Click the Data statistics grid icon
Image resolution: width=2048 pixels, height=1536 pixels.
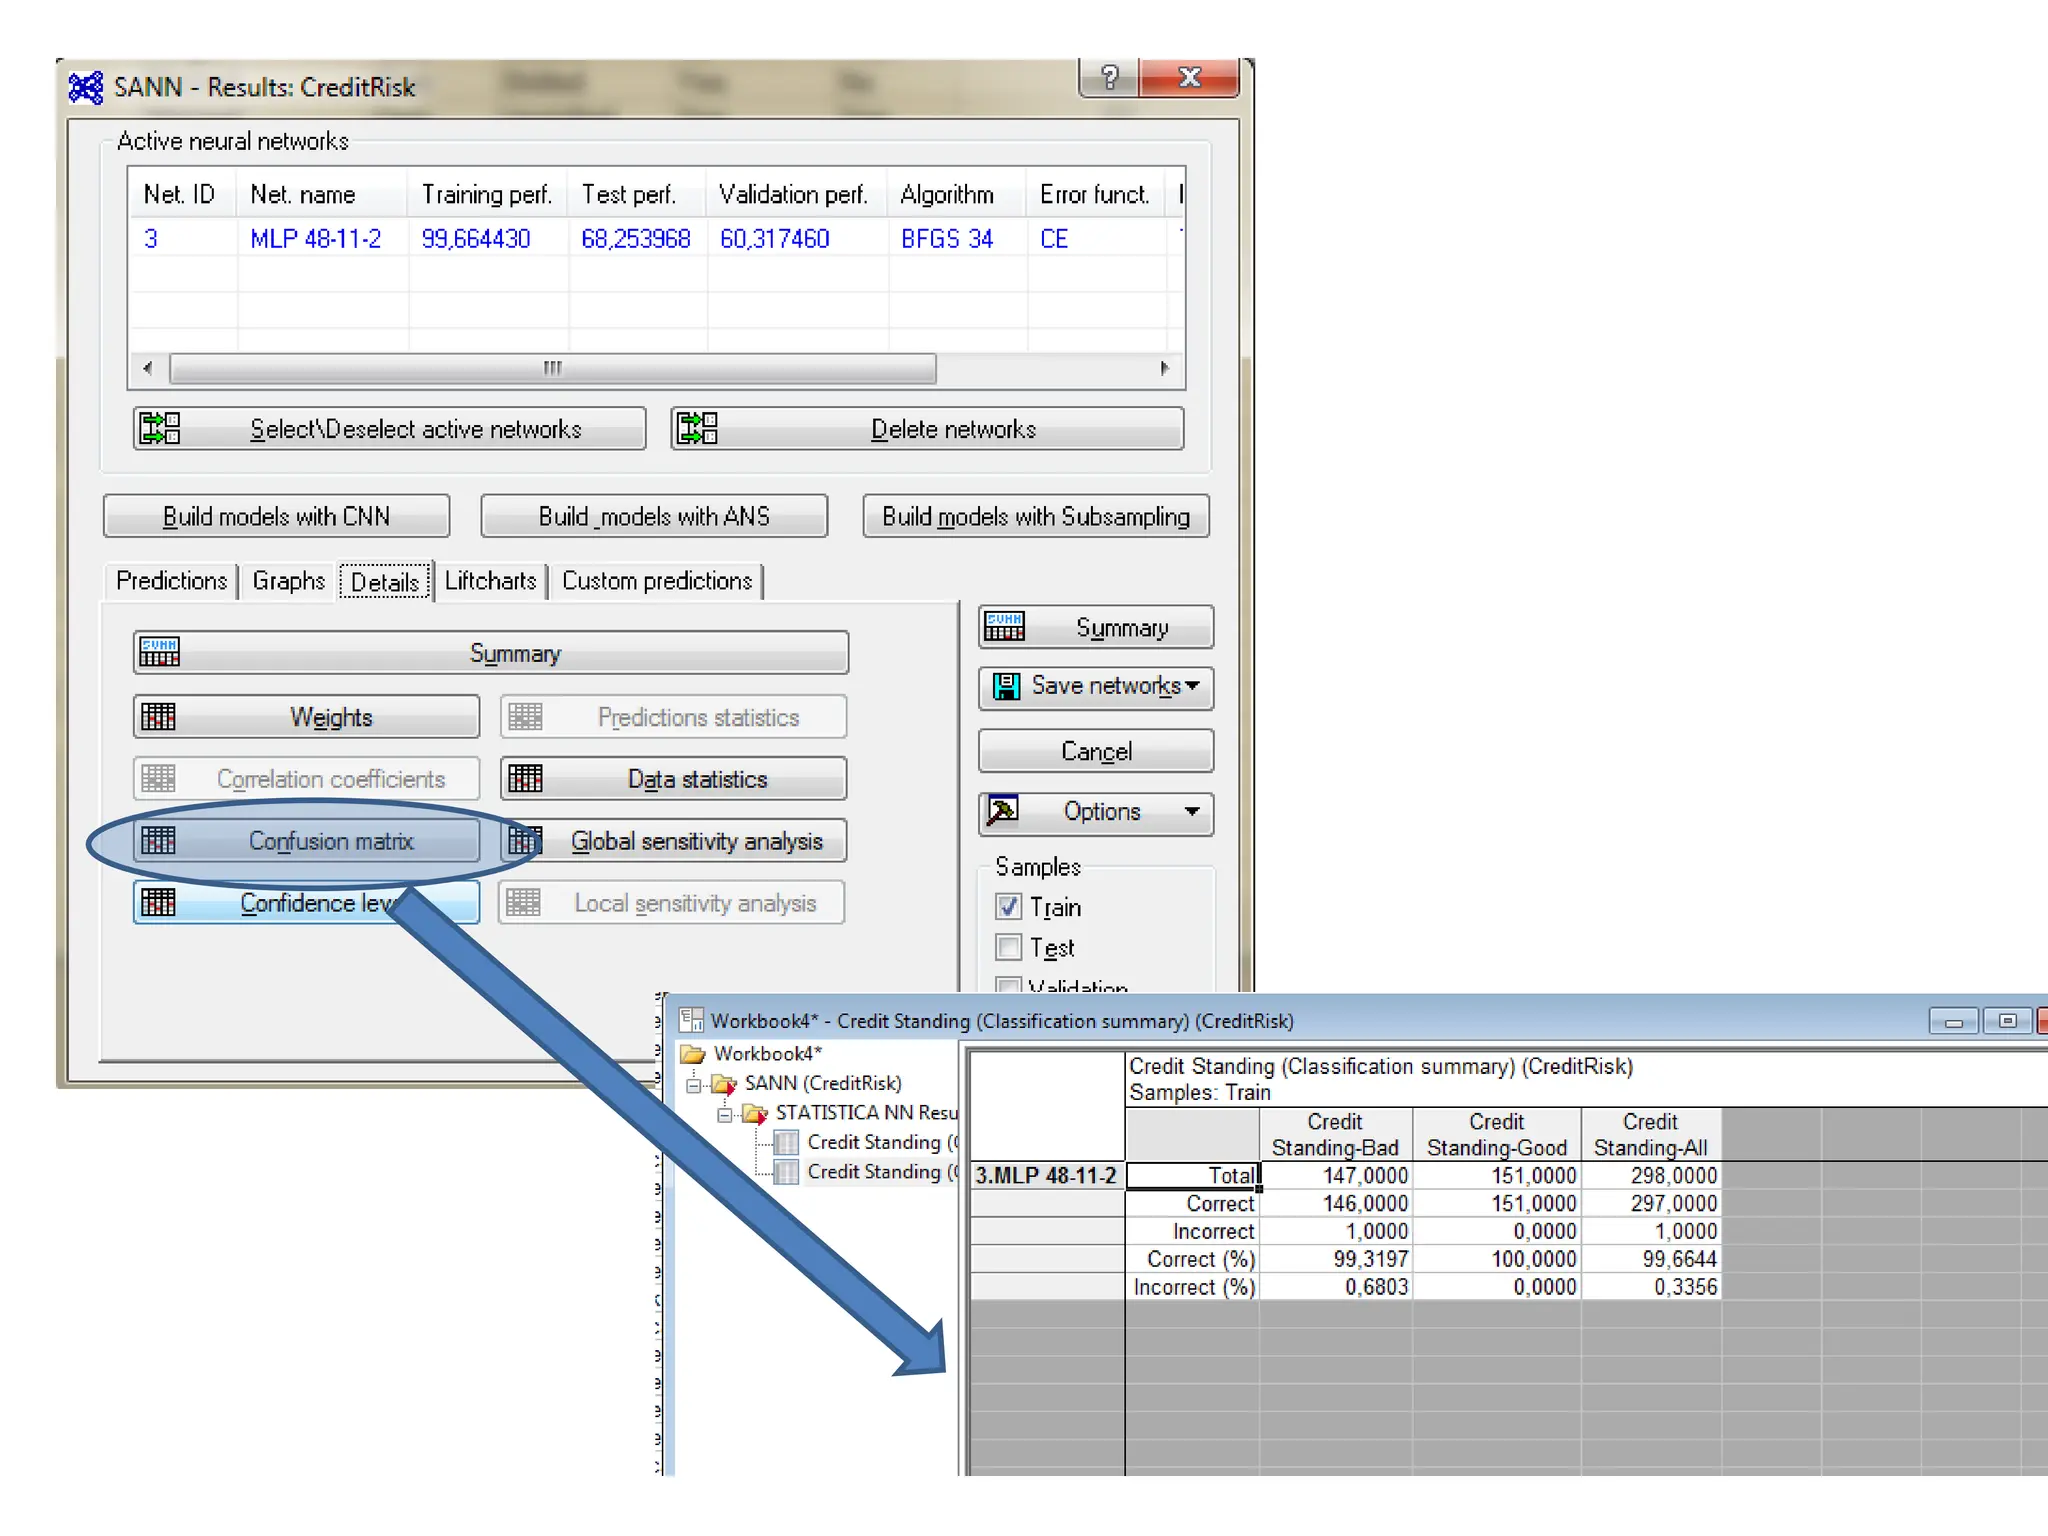click(525, 778)
